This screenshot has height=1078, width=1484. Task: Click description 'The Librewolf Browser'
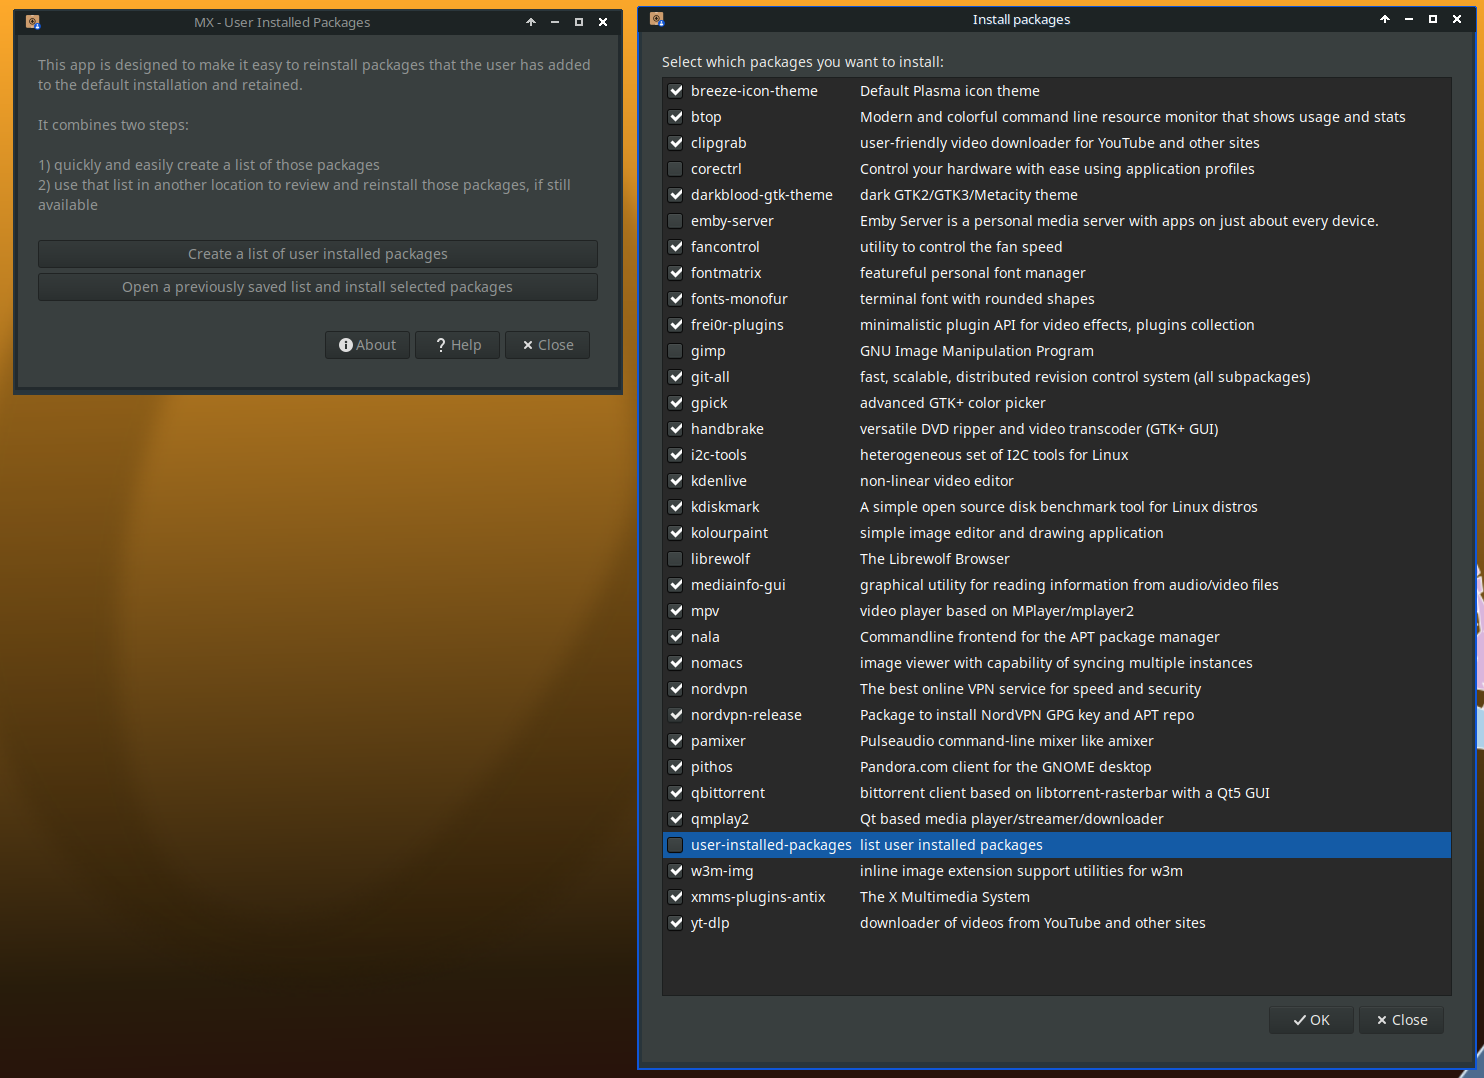(x=934, y=559)
